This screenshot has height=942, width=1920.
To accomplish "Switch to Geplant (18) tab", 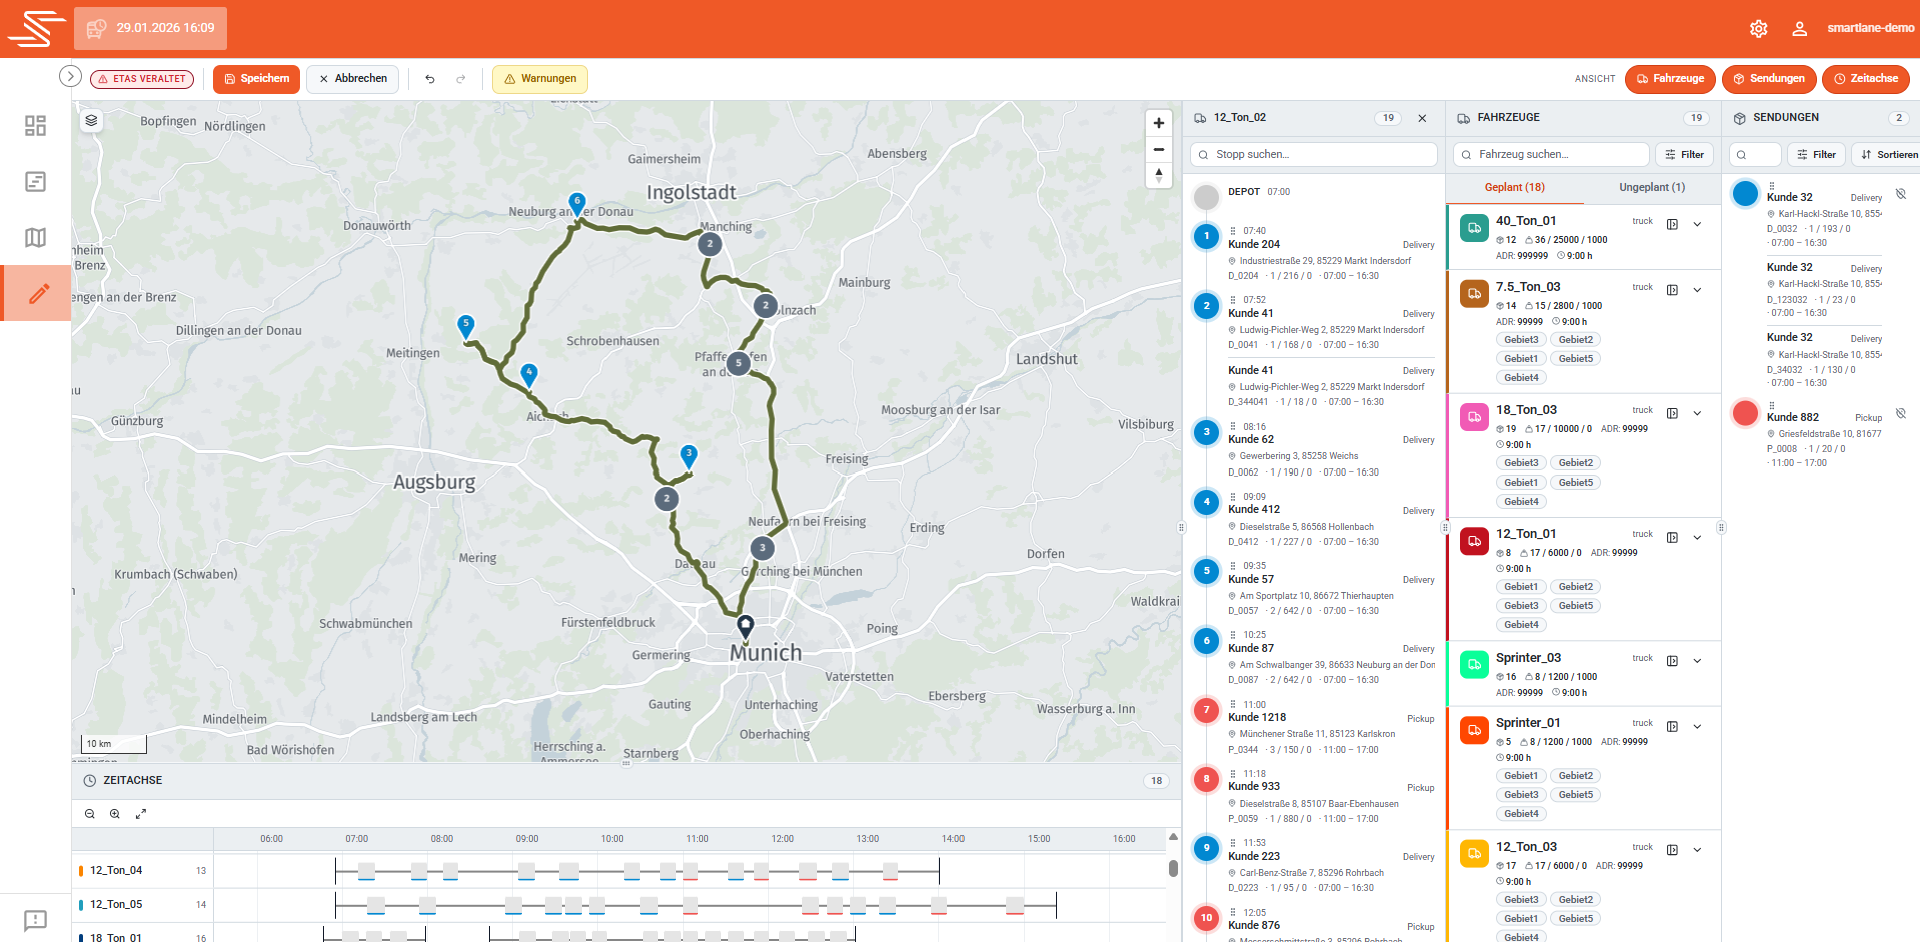I will tap(1514, 187).
